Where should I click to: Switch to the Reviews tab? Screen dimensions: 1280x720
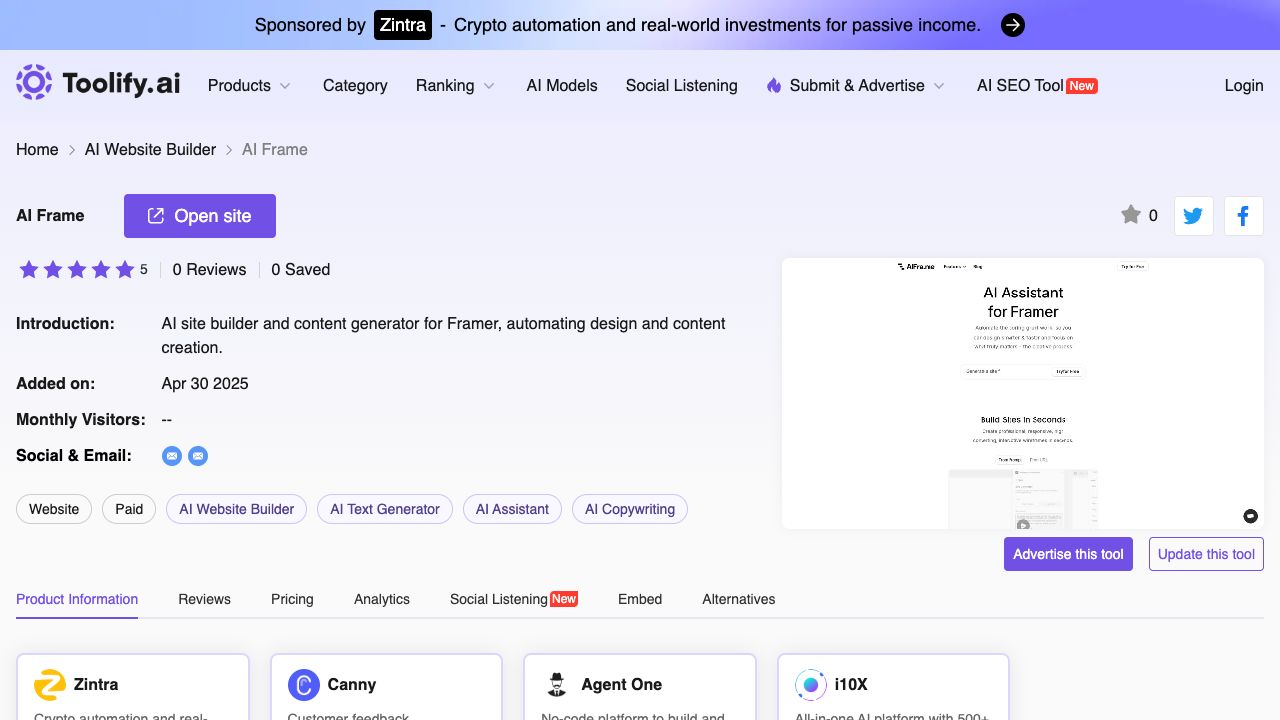click(x=204, y=599)
